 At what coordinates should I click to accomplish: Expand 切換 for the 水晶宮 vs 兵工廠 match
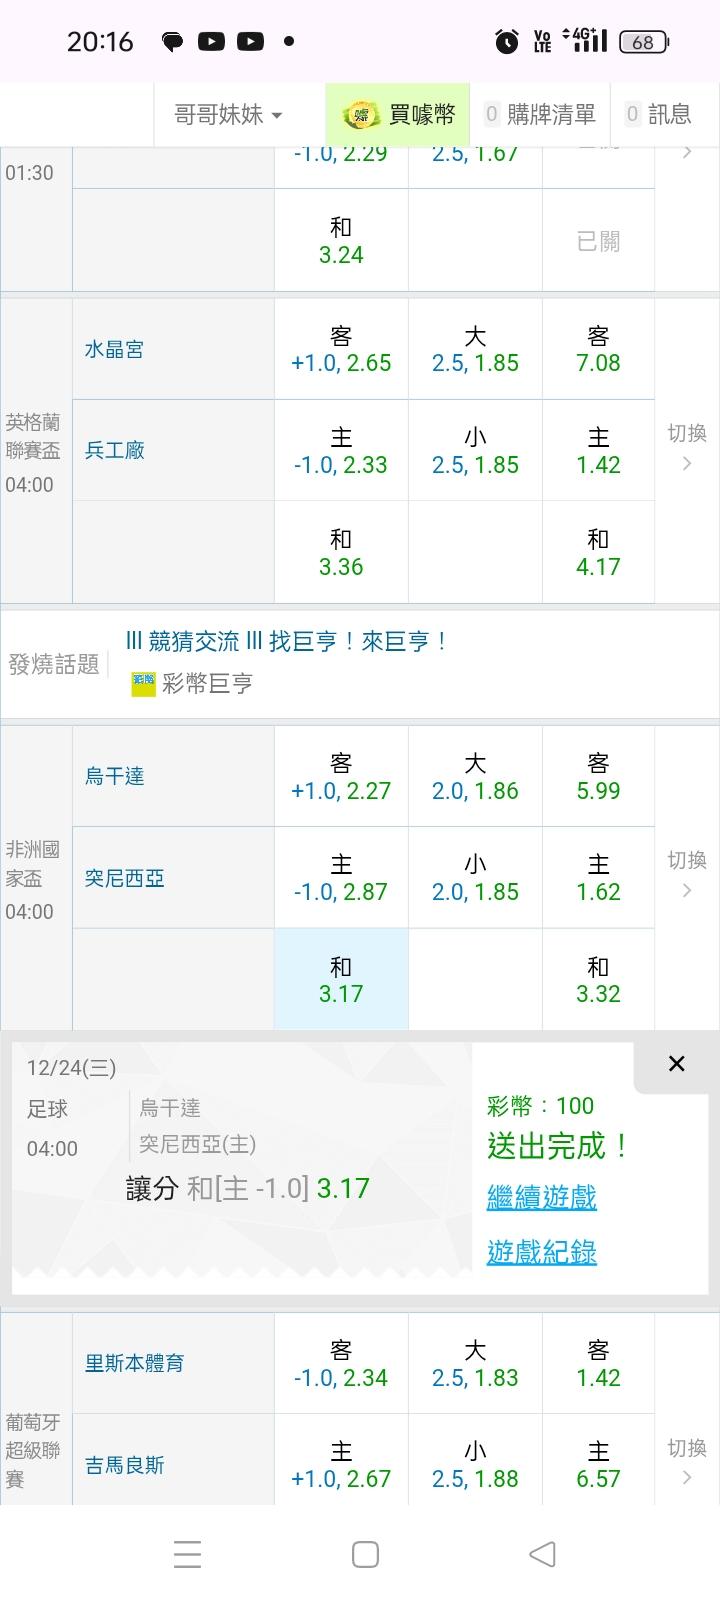[686, 448]
